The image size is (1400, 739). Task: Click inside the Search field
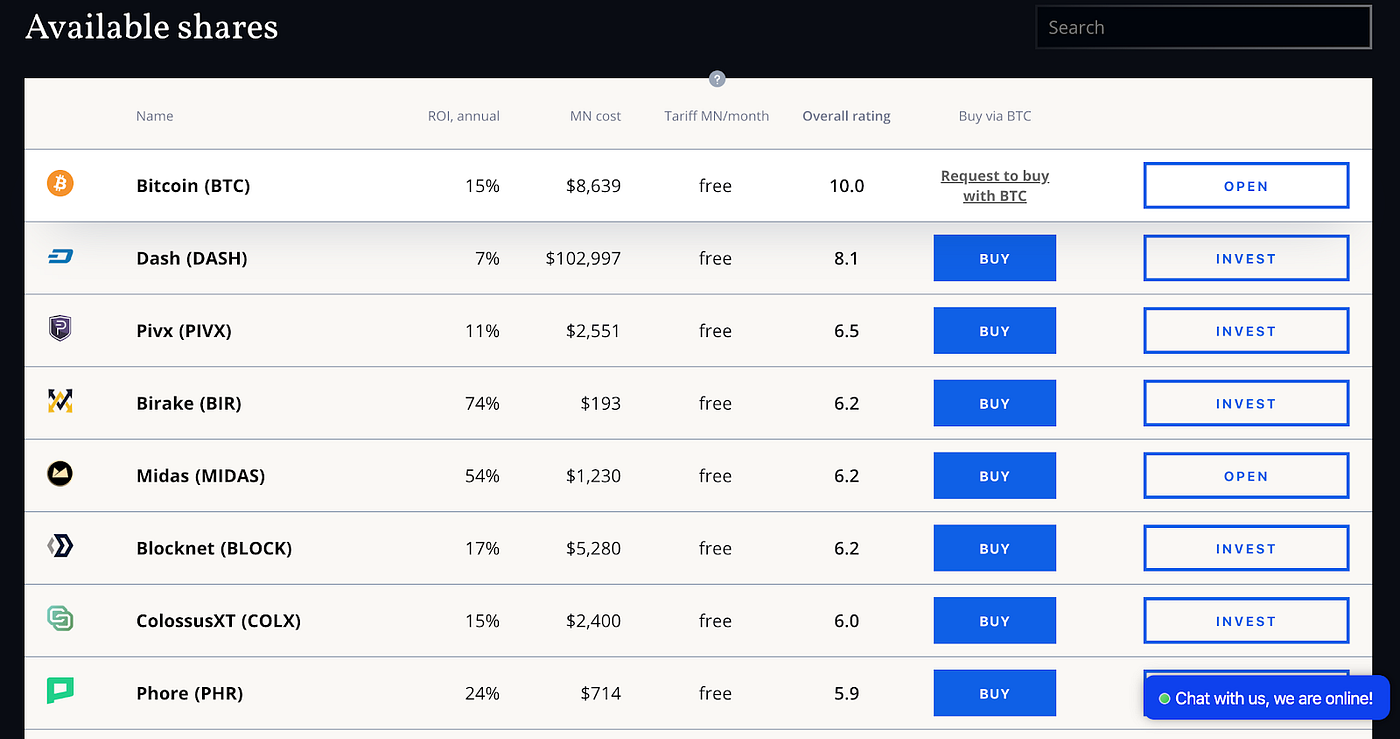pos(1202,27)
